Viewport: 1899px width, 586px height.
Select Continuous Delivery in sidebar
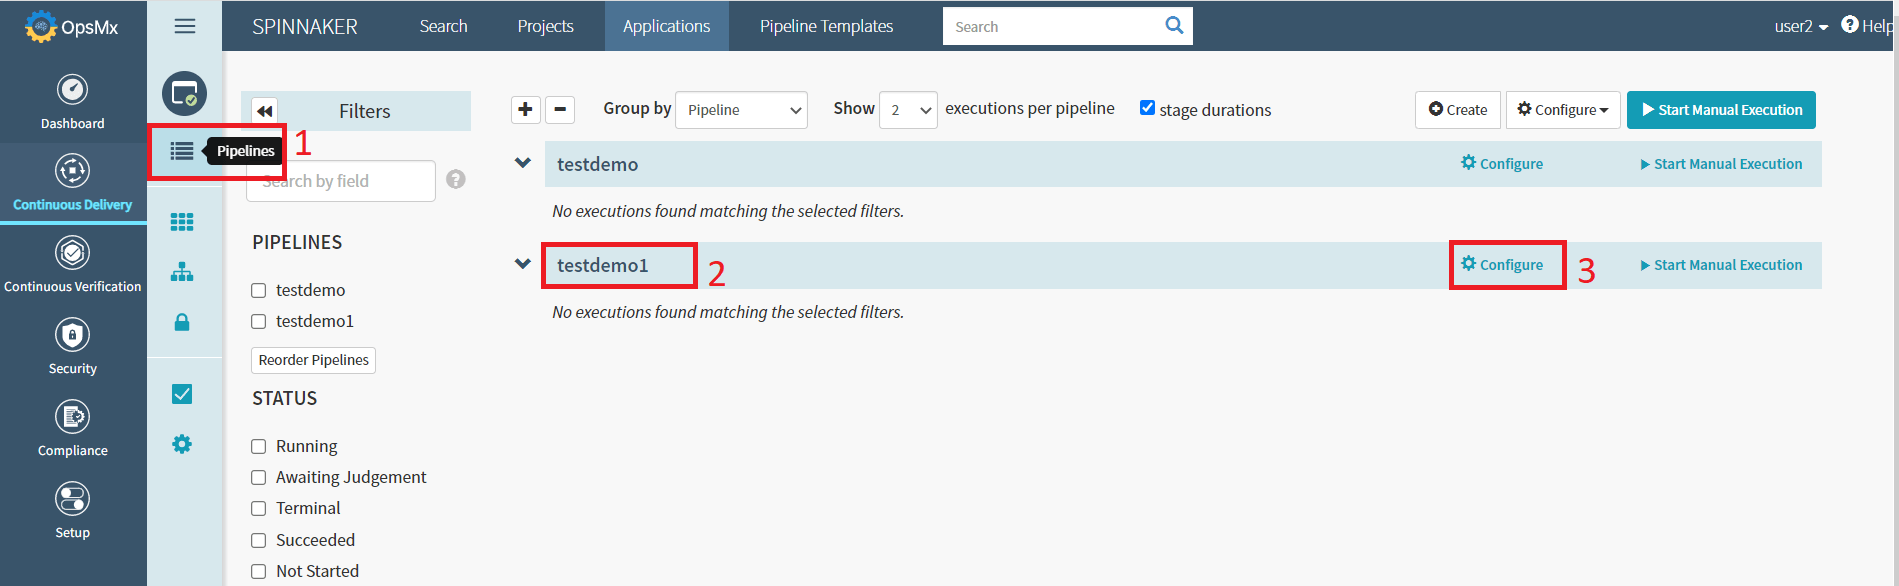[72, 182]
